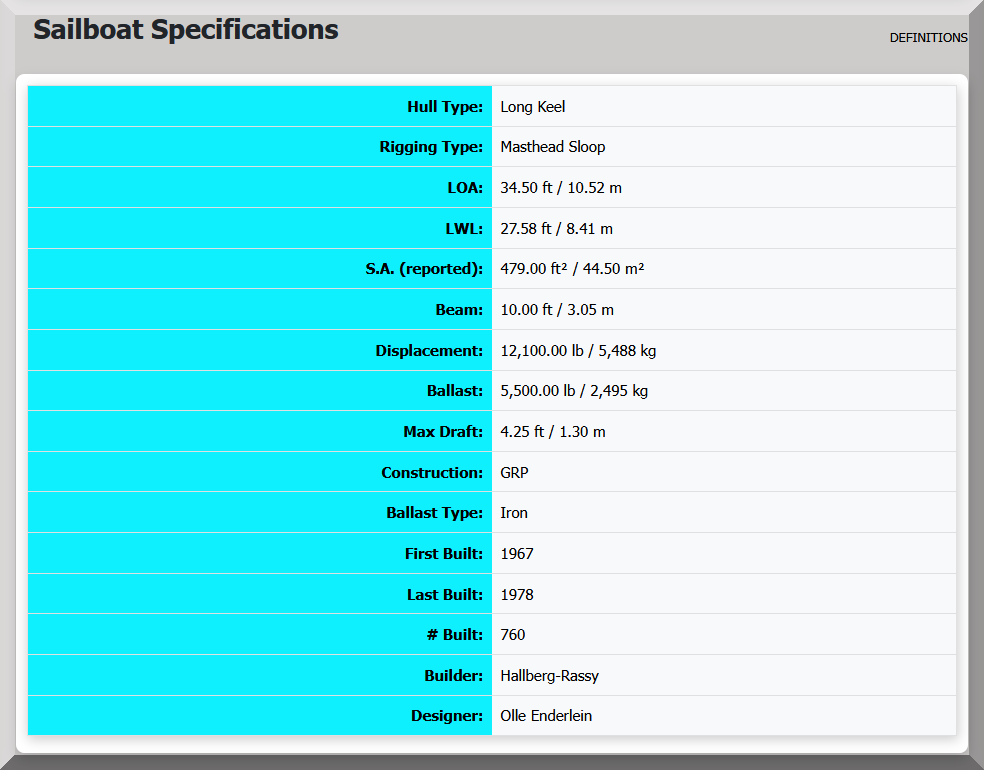Click the # Built value 760
The width and height of the screenshot is (984, 770).
(513, 635)
